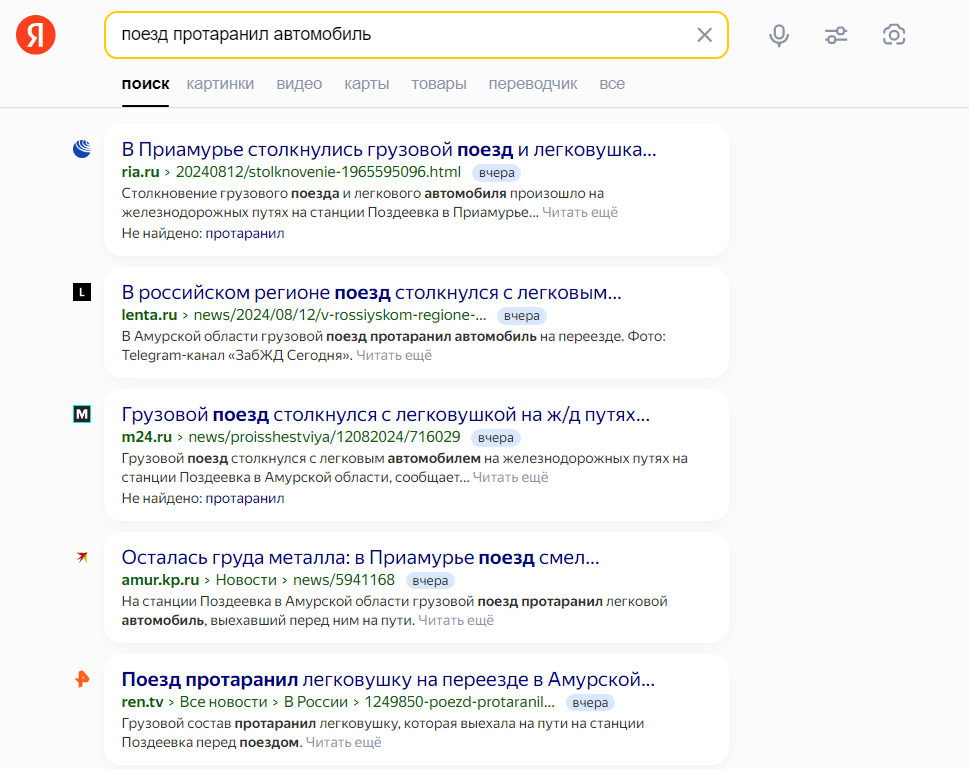The height and width of the screenshot is (769, 969).
Task: Click the Komsomolskaya Pravda Amur favicon
Action: (82, 557)
